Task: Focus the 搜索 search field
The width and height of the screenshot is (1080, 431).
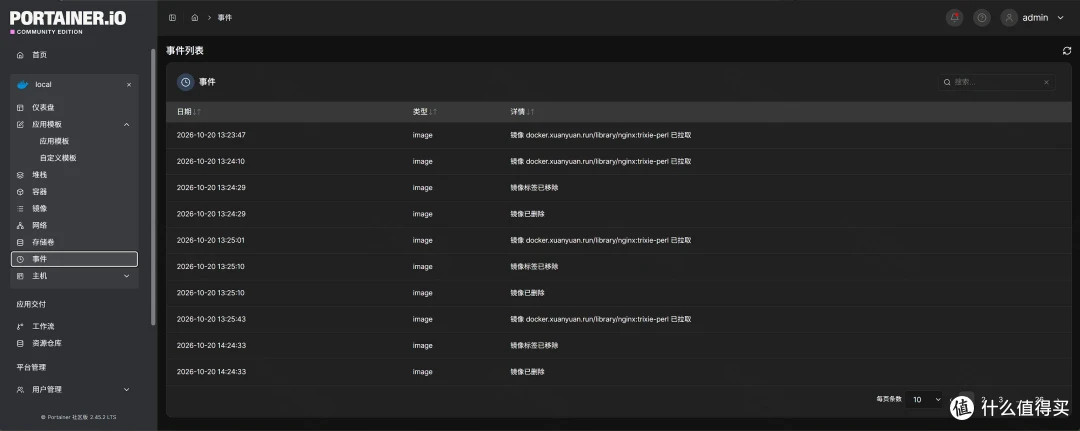Action: tap(996, 82)
